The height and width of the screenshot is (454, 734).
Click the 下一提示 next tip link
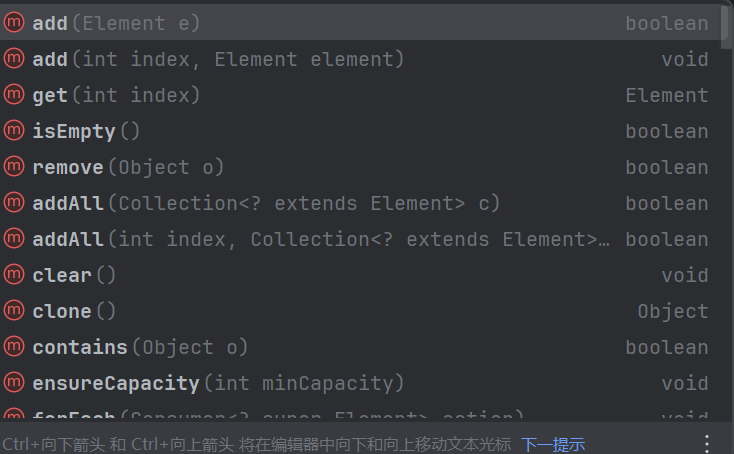pos(552,444)
